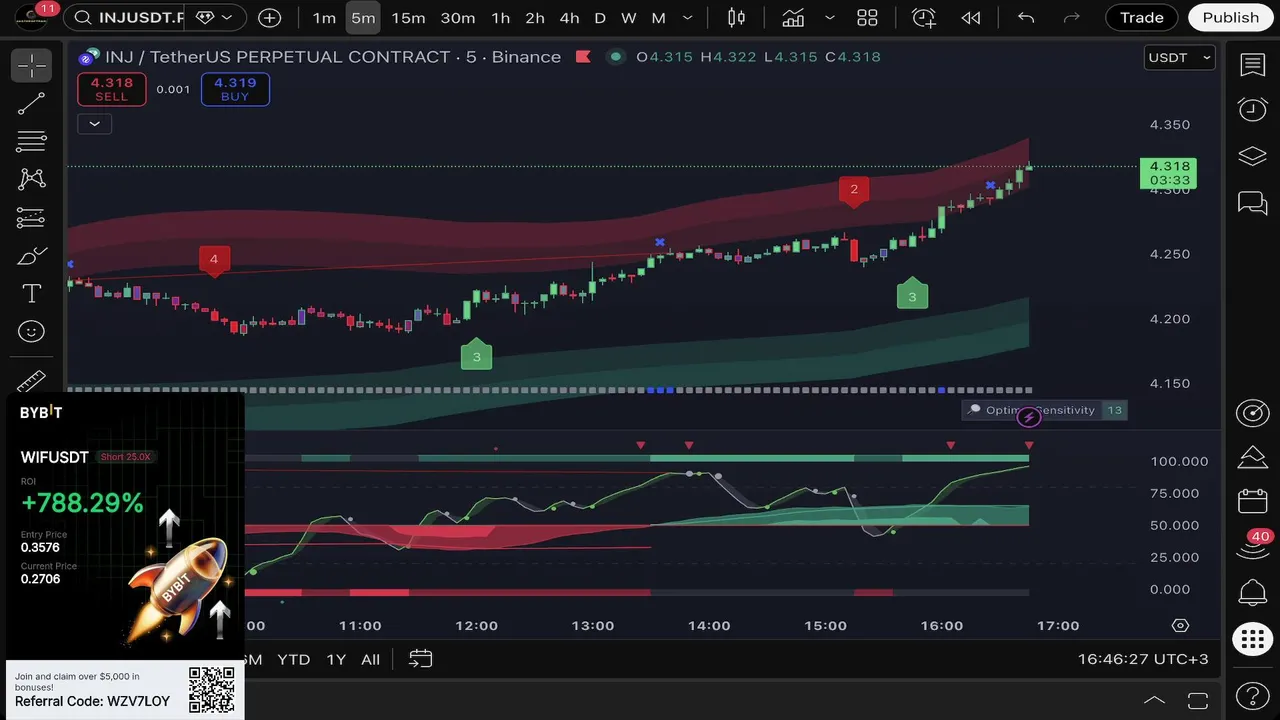Image resolution: width=1280 pixels, height=720 pixels.
Task: Create a new alert from toolbar
Action: tap(924, 18)
